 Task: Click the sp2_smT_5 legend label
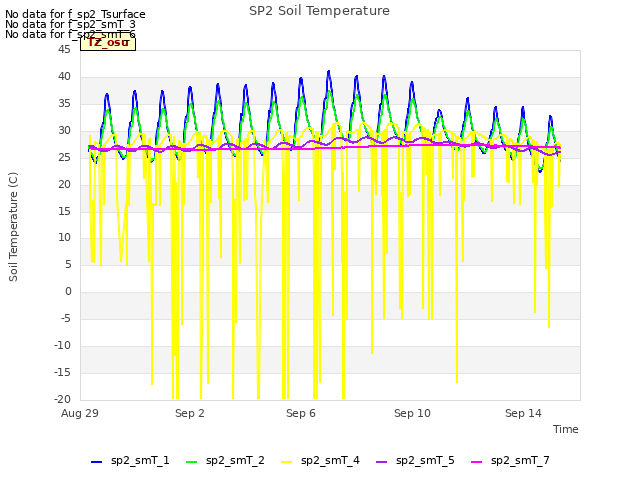coord(425,461)
